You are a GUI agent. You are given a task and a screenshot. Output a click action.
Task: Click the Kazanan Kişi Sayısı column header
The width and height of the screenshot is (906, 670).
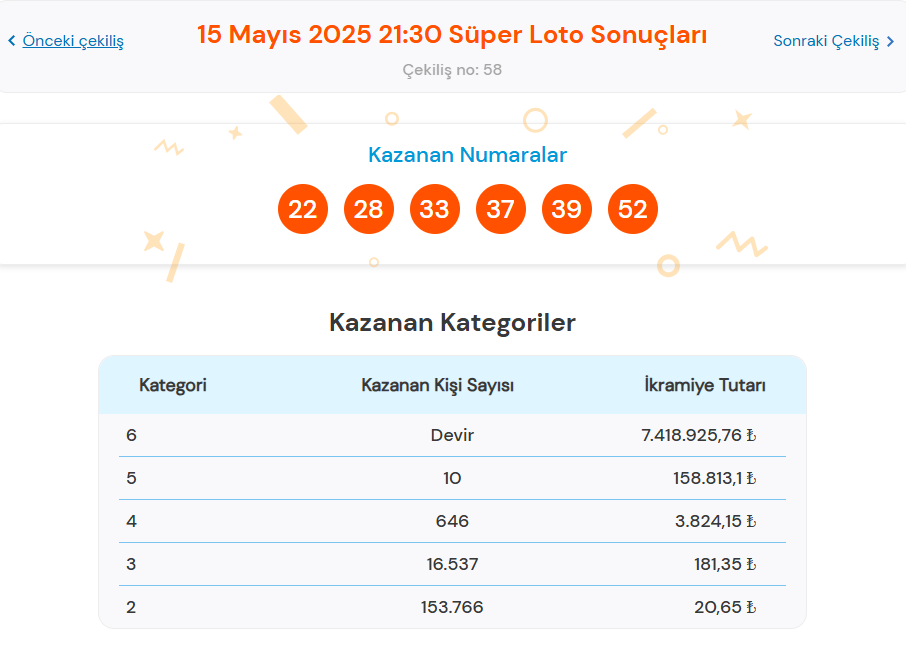[x=437, y=385]
